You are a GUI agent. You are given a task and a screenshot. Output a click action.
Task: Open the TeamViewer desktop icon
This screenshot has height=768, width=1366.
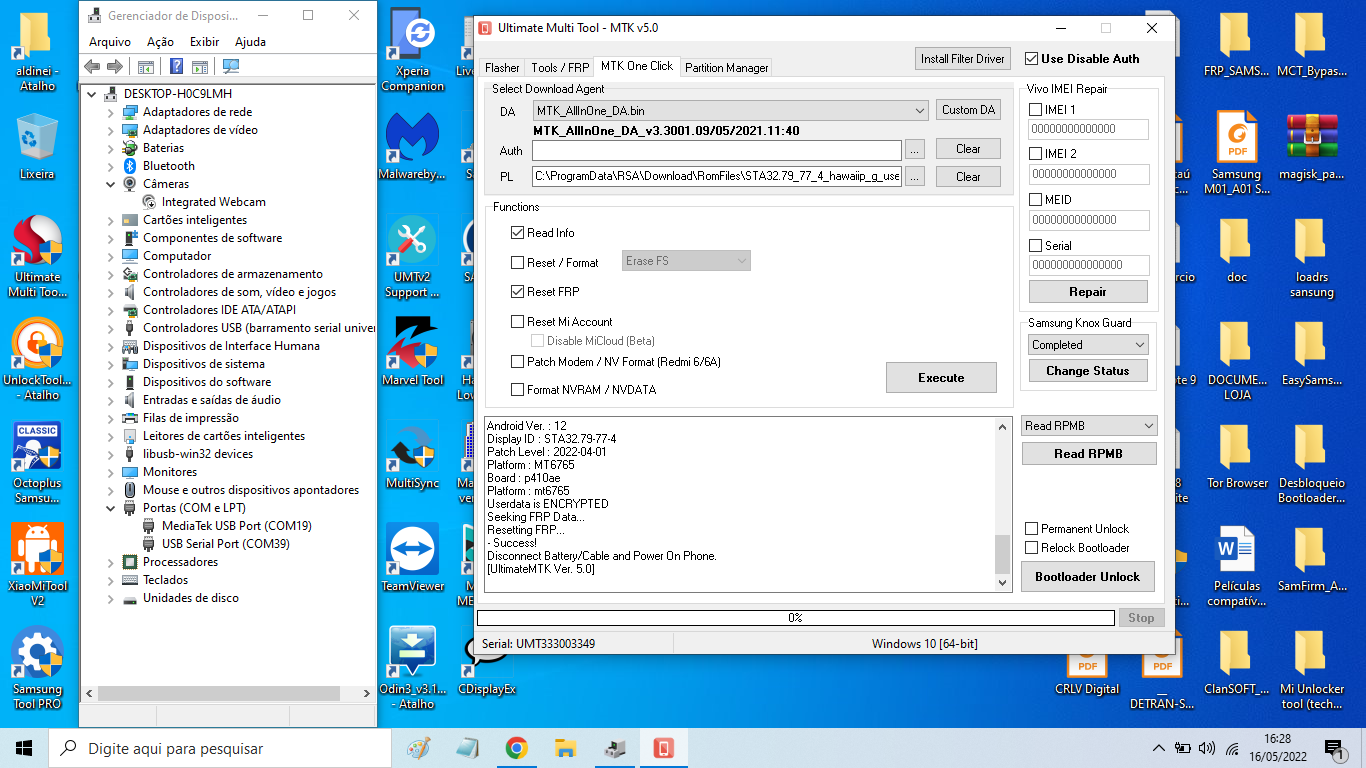pos(412,558)
